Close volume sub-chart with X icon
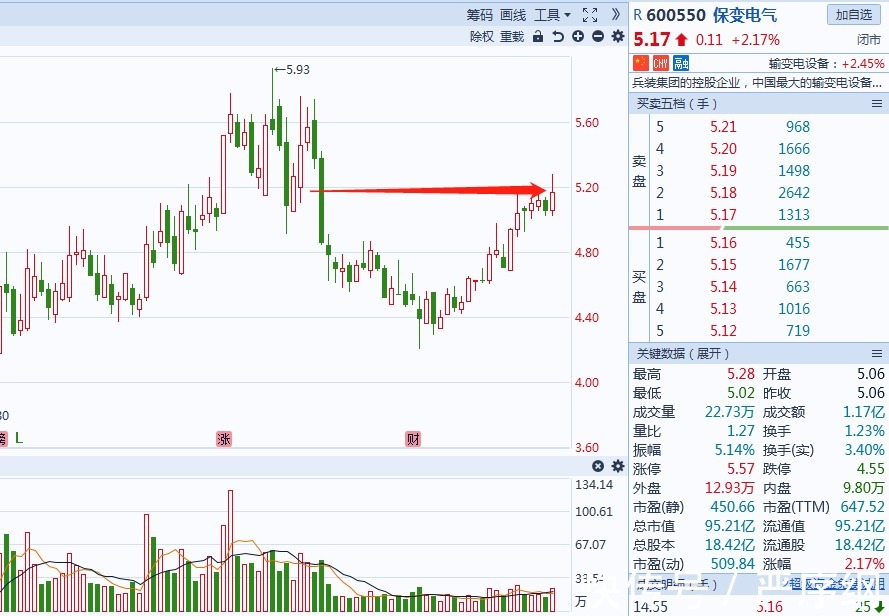The height and width of the screenshot is (616, 889). tap(598, 466)
